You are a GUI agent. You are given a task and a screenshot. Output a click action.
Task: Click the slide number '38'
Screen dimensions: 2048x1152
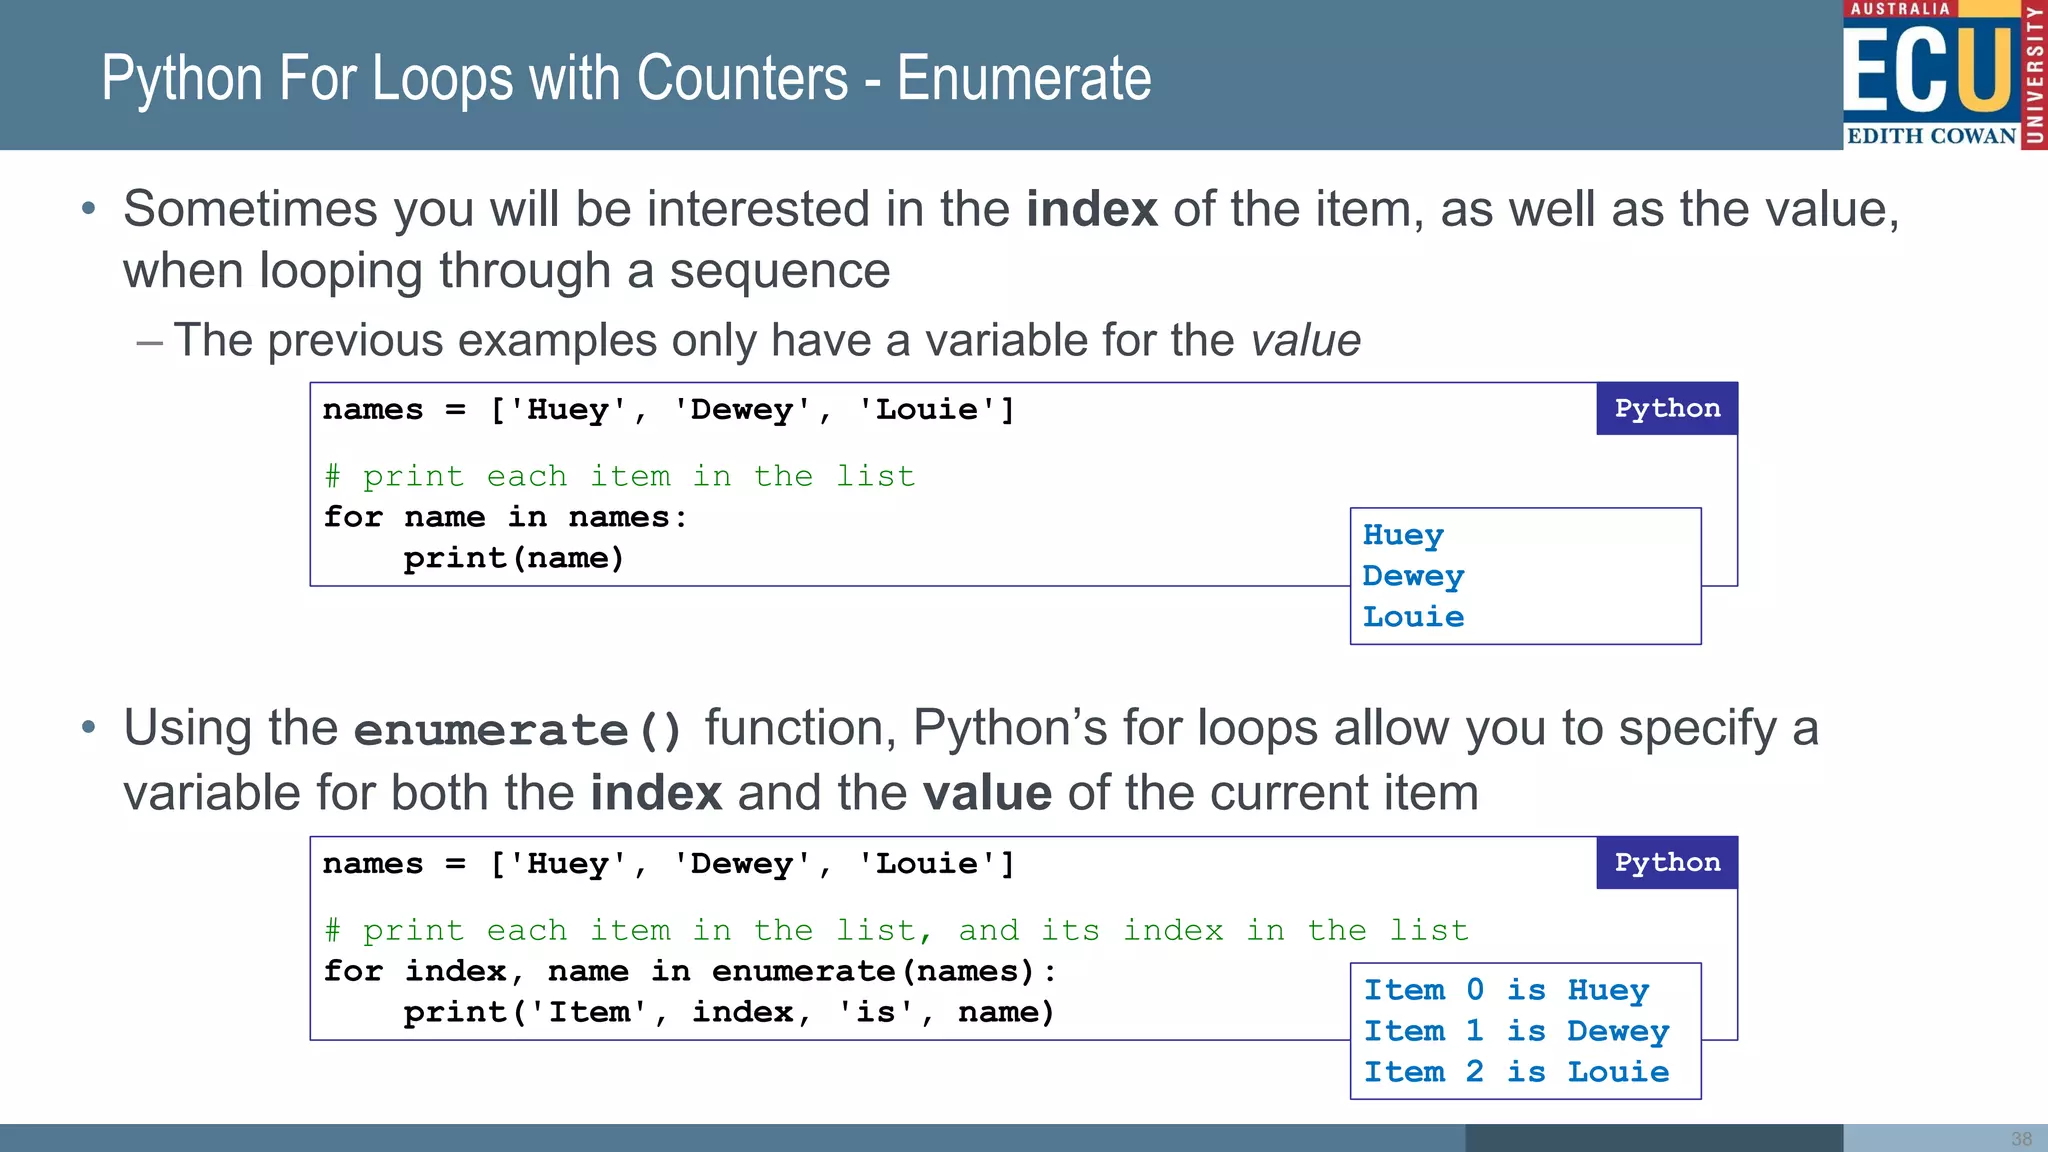pyautogui.click(x=2021, y=1139)
